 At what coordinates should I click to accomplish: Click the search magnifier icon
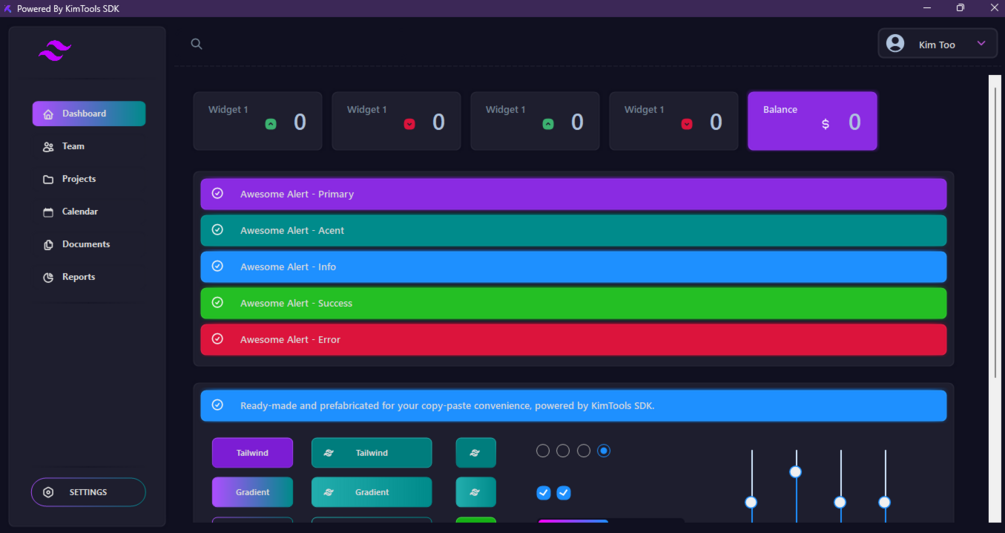(x=196, y=44)
